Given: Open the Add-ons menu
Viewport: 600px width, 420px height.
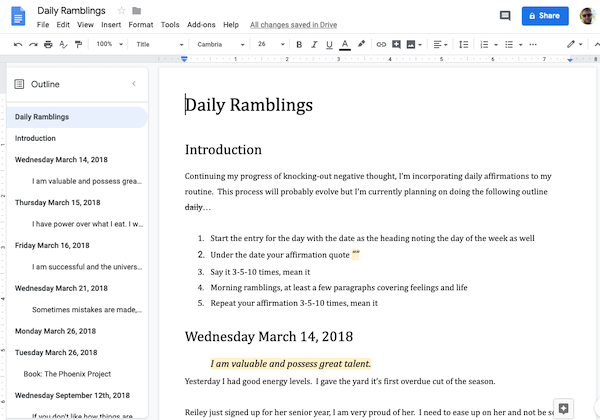Looking at the screenshot, I should (201, 24).
